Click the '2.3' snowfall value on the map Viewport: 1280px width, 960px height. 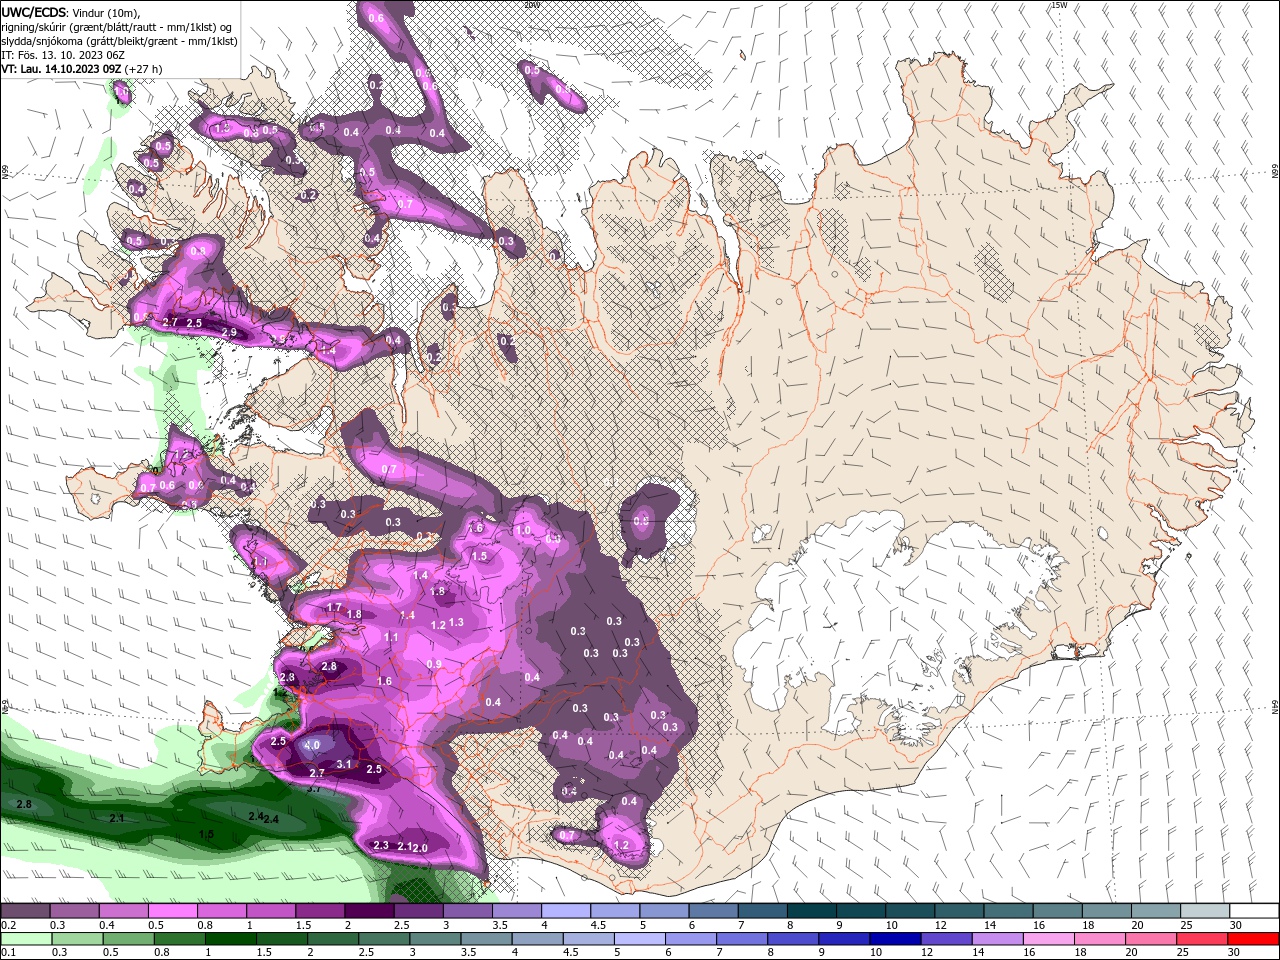(x=380, y=846)
